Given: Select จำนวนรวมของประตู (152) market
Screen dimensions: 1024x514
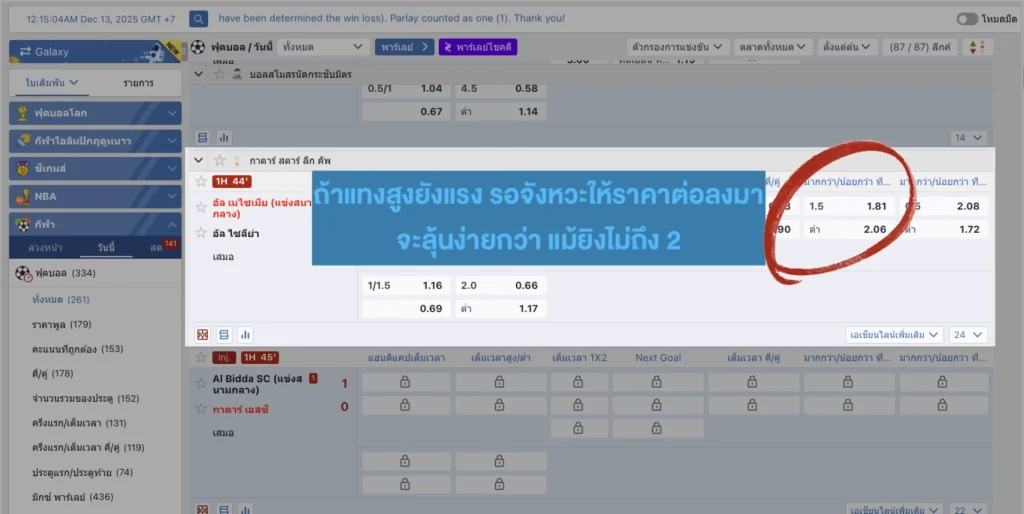Looking at the screenshot, I should coord(85,398).
